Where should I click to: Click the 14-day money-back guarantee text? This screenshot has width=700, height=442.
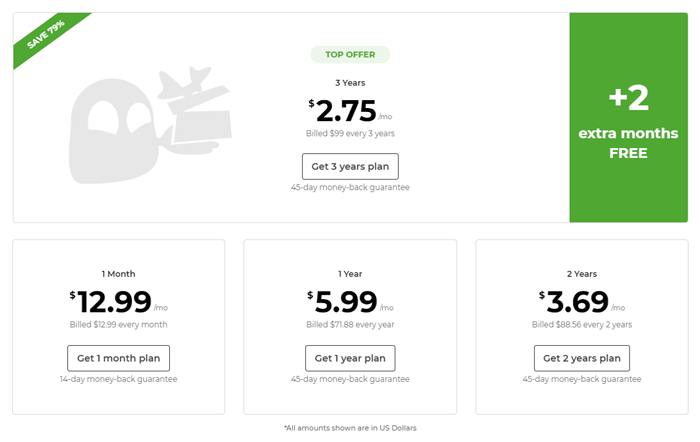pos(118,379)
